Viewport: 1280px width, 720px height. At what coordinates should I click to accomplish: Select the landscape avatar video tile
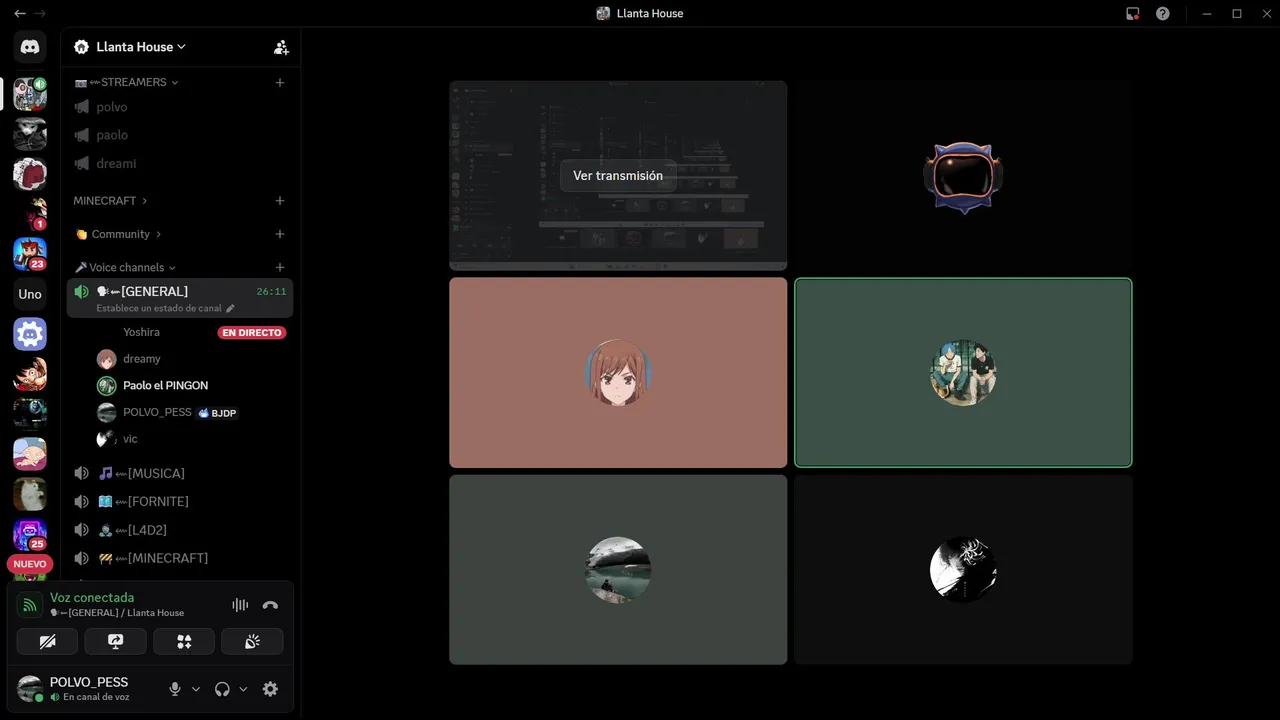(618, 570)
